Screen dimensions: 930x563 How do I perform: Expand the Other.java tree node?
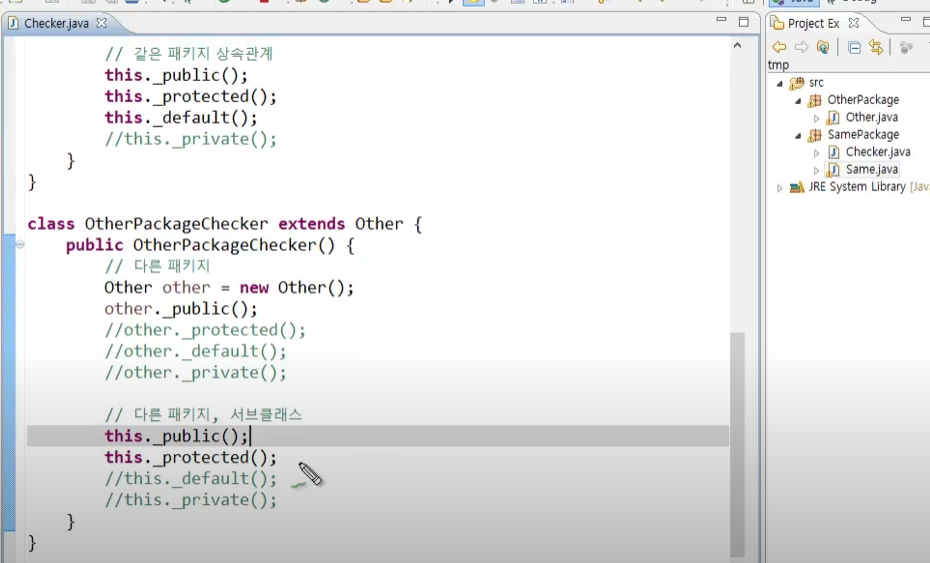pos(817,119)
